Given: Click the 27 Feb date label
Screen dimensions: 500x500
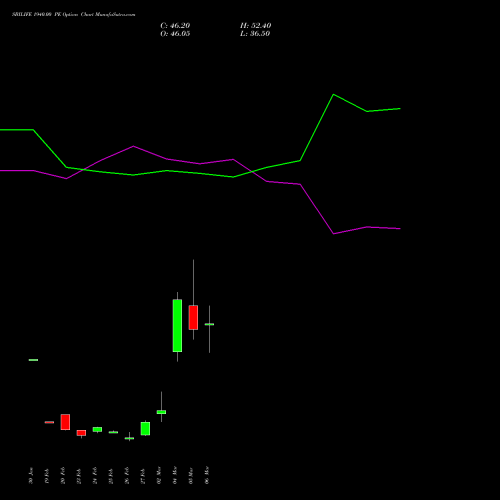Looking at the screenshot, I should coord(143,476).
